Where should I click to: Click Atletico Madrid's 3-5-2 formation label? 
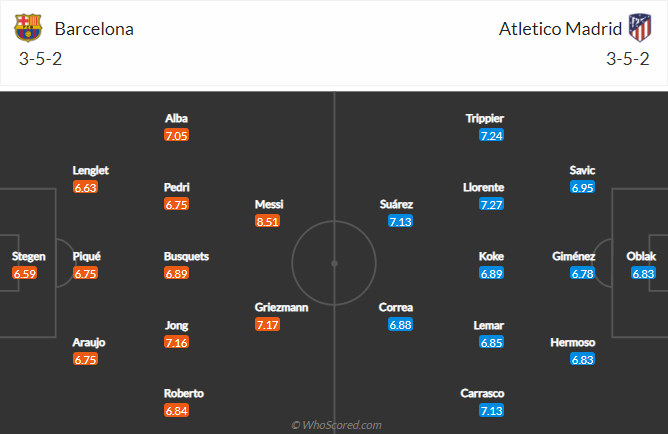click(x=627, y=60)
